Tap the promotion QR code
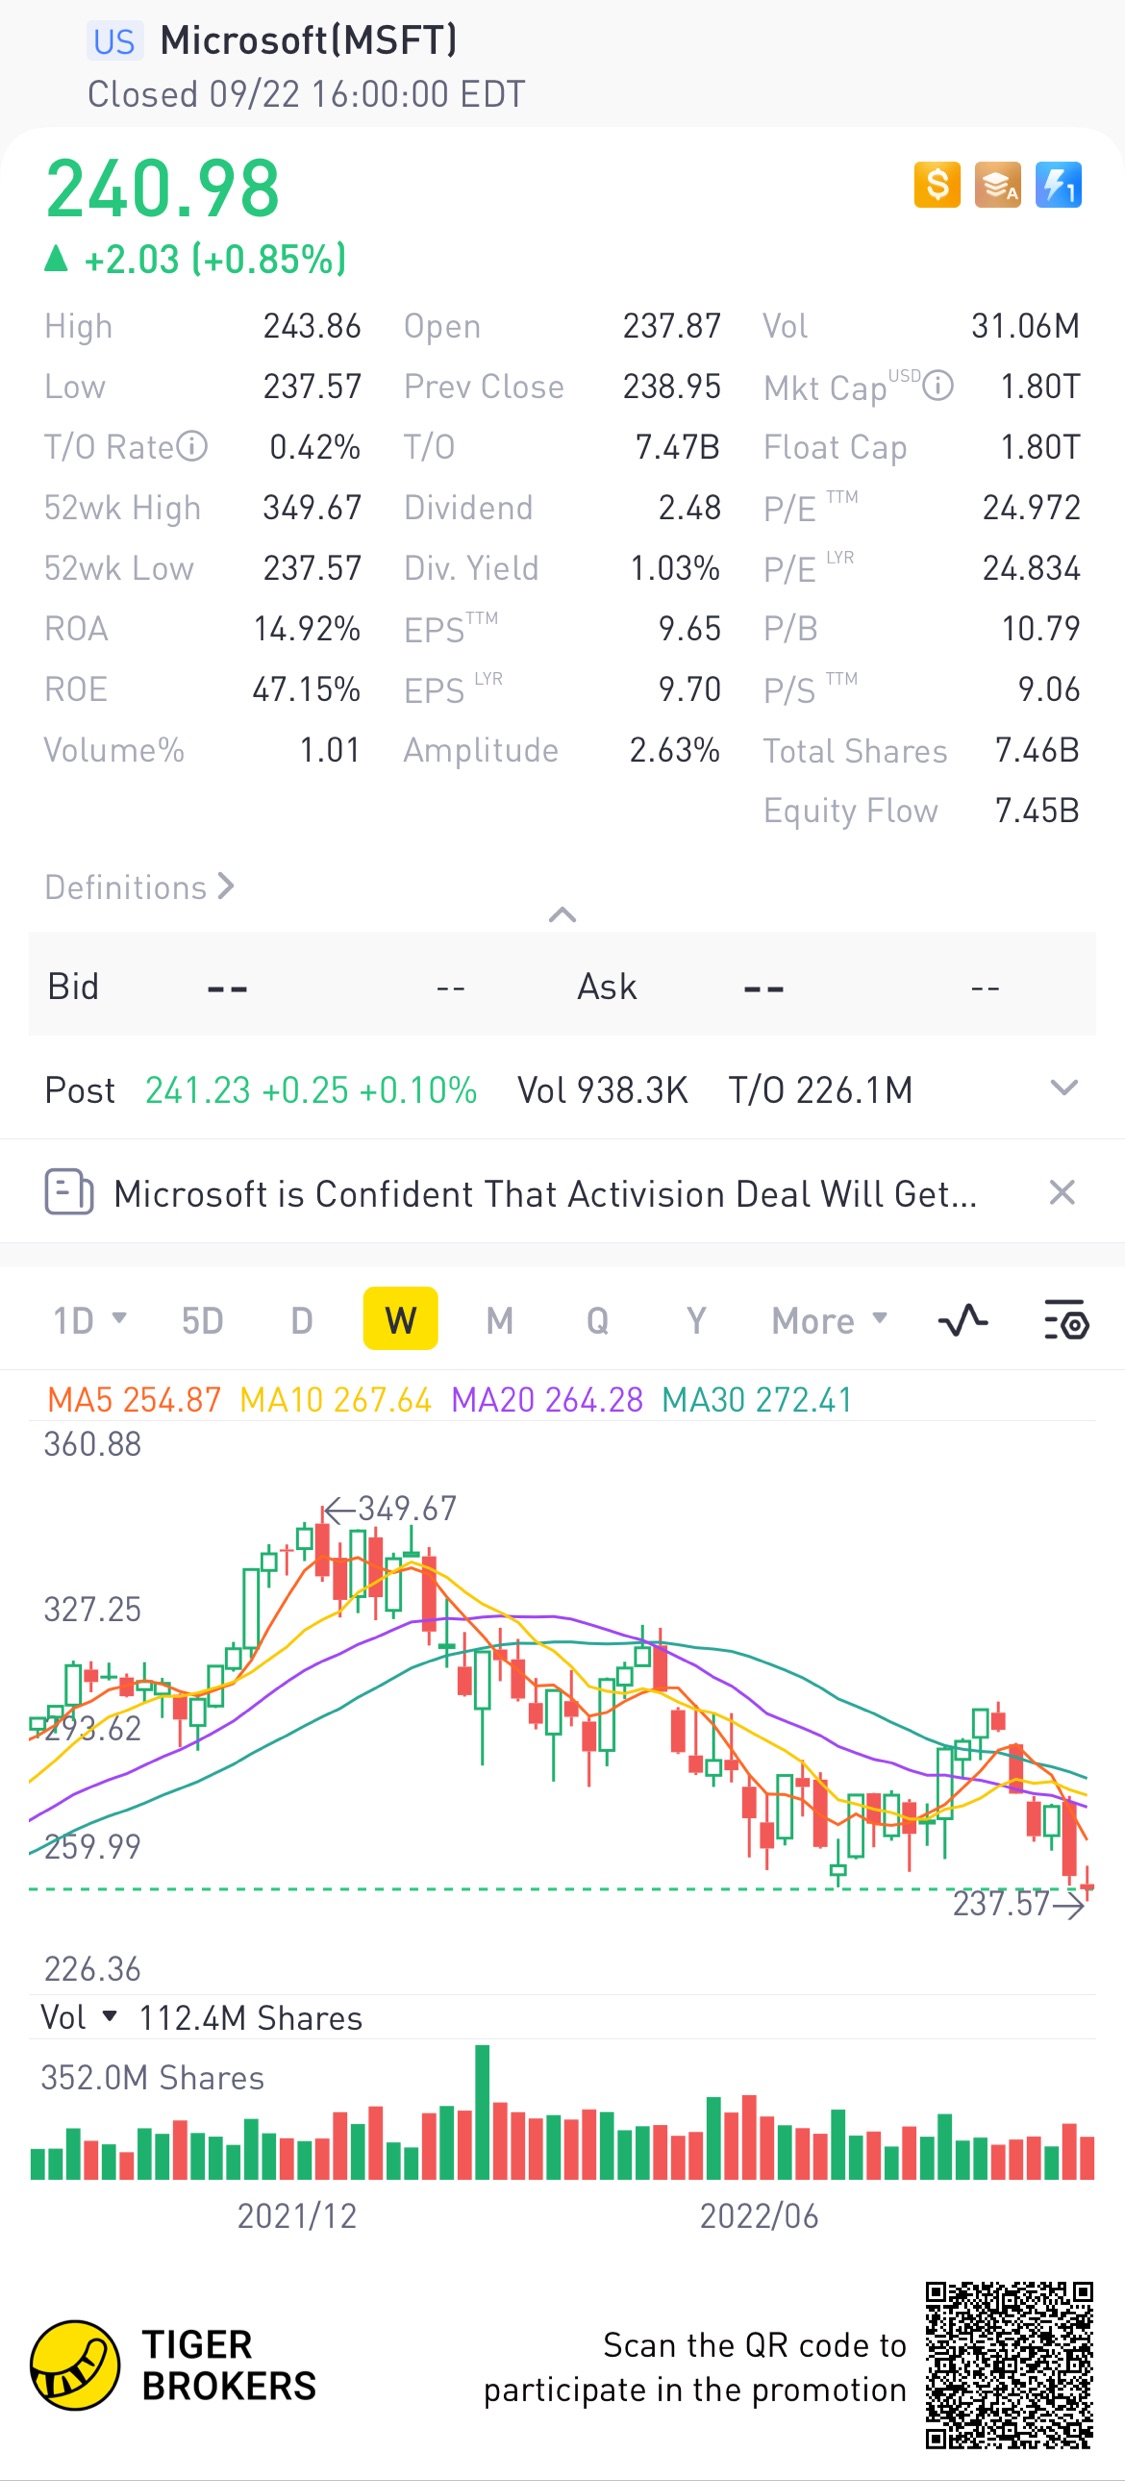The image size is (1125, 2481). [1008, 2364]
